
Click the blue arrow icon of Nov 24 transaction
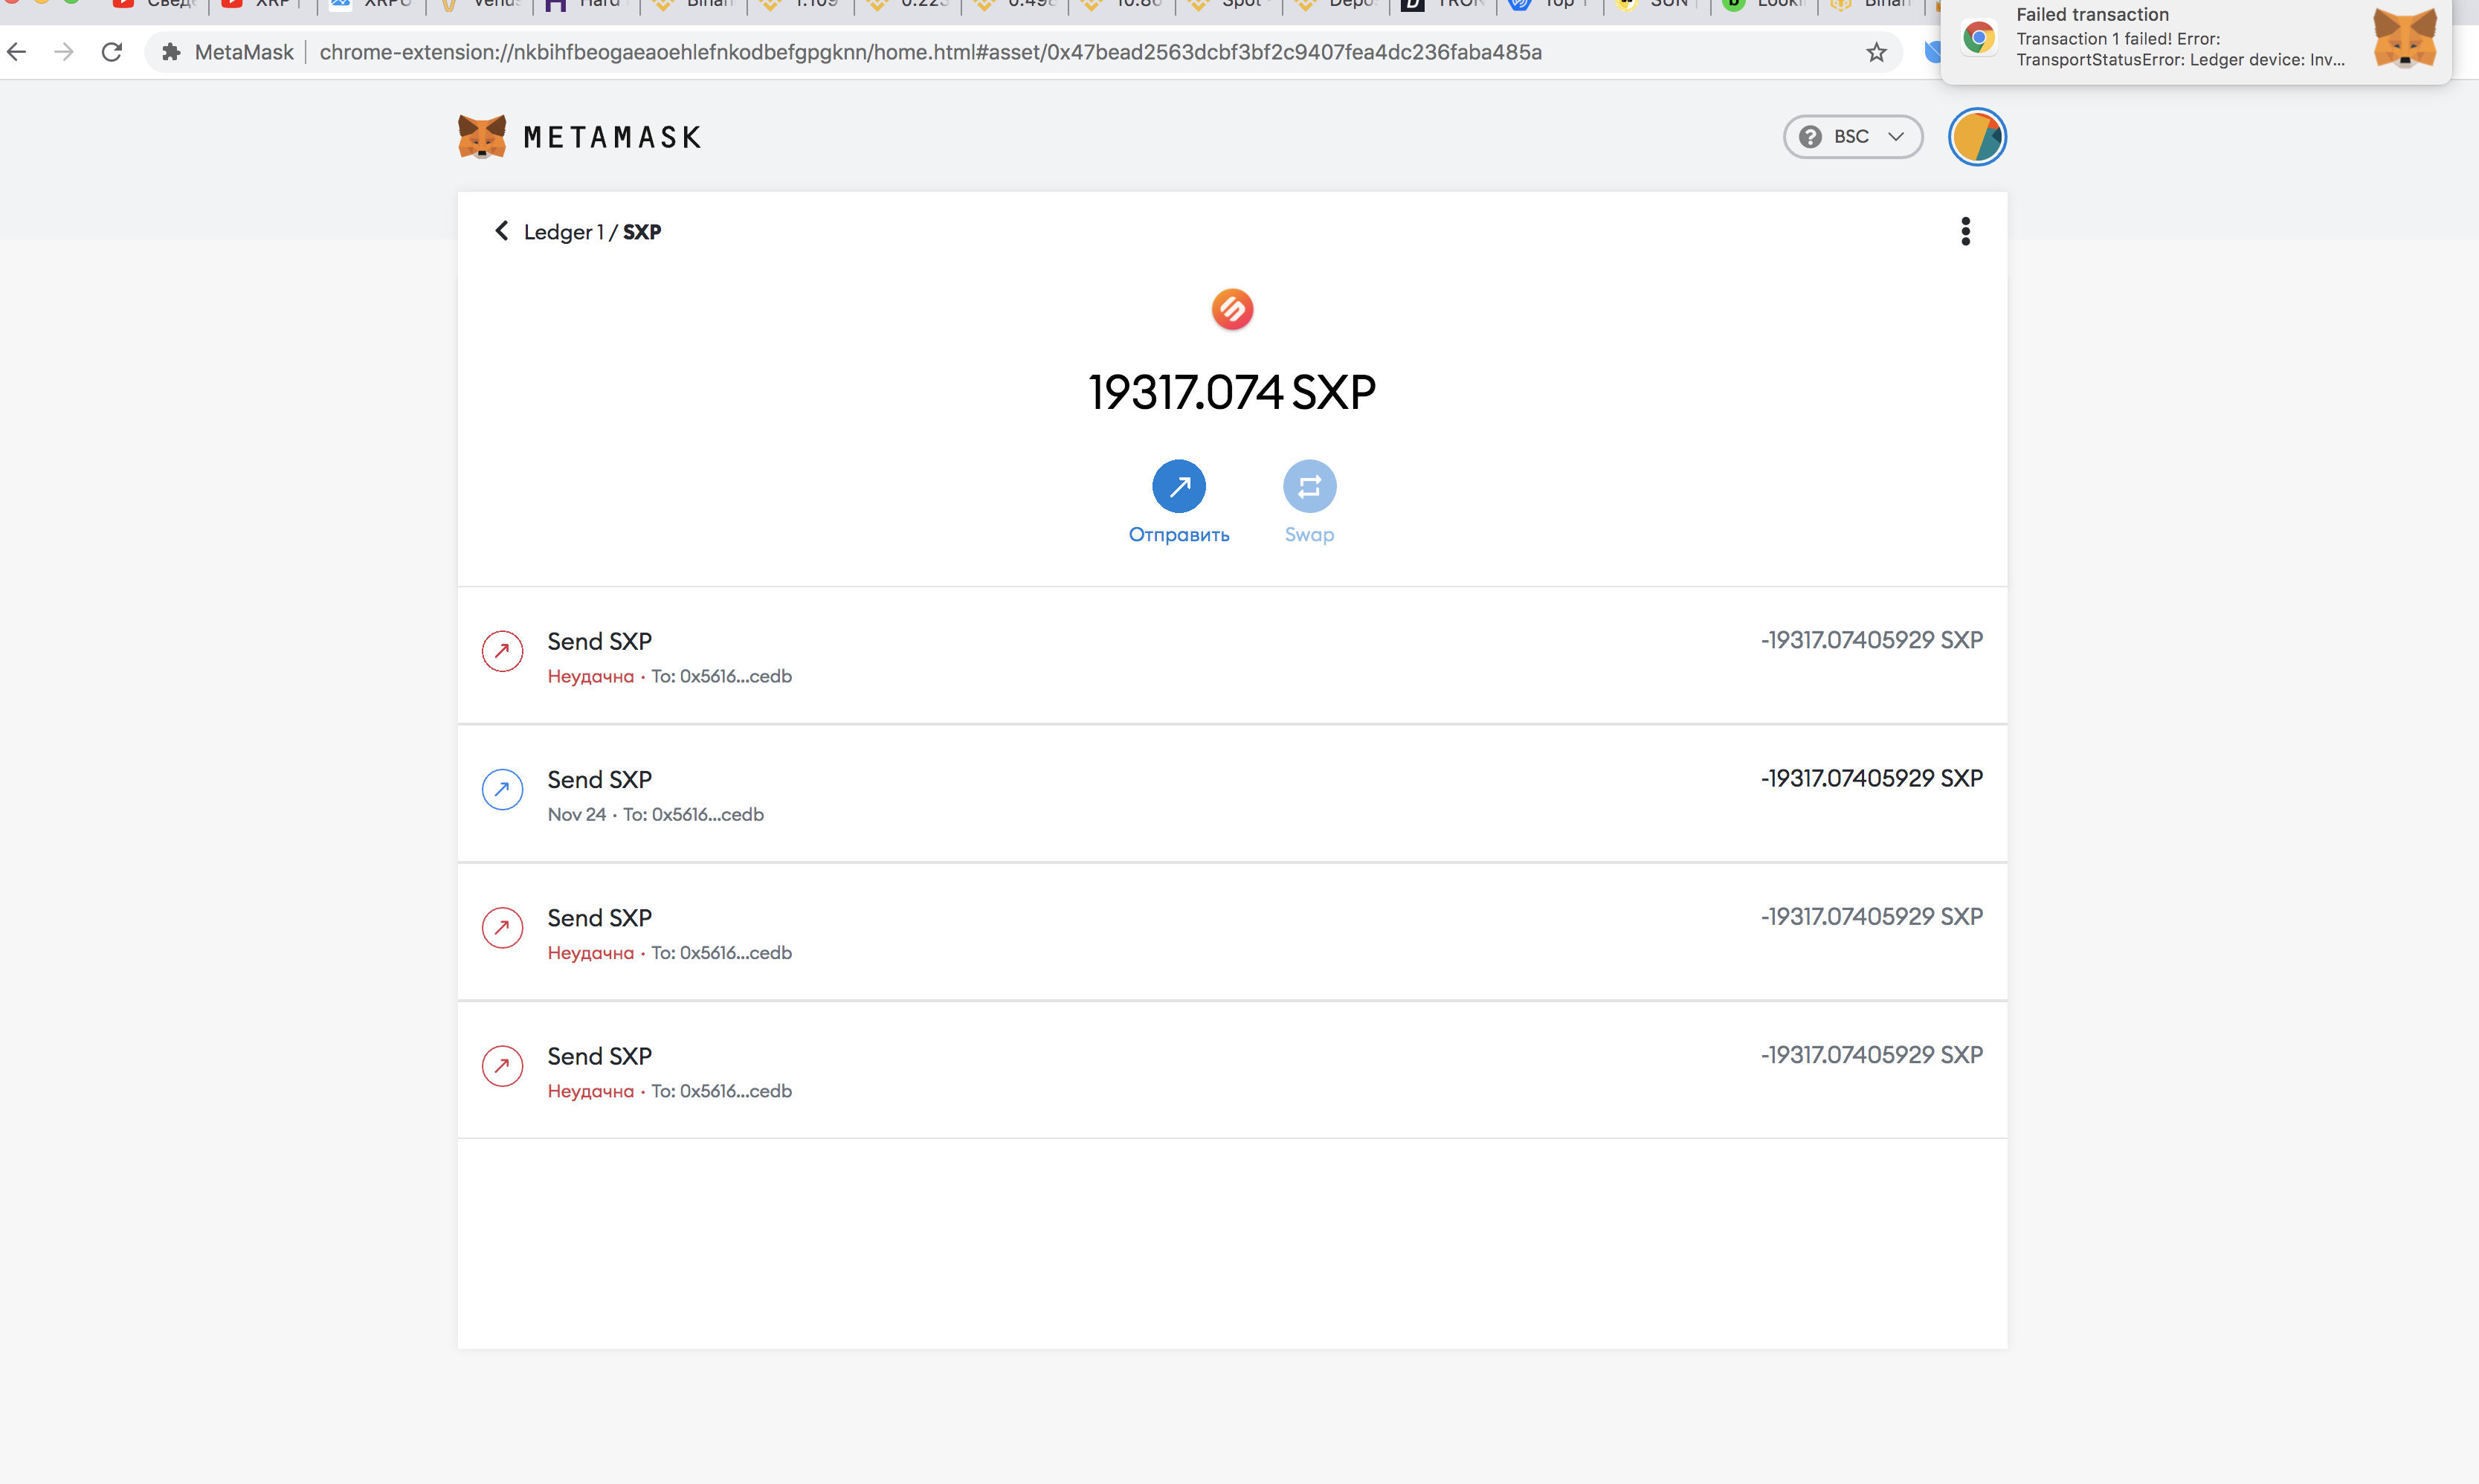pyautogui.click(x=502, y=789)
